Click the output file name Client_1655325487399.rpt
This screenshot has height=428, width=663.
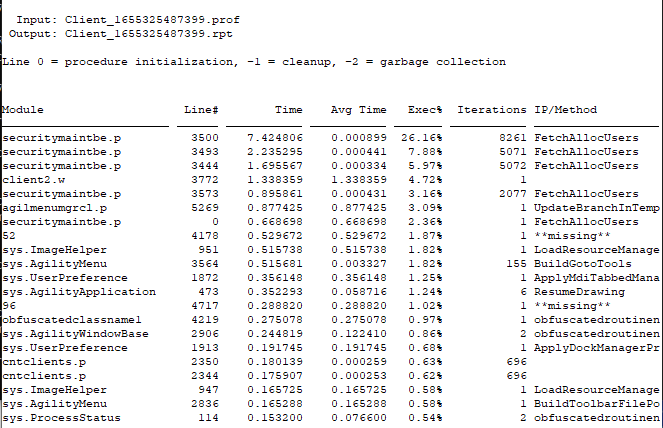[149, 34]
